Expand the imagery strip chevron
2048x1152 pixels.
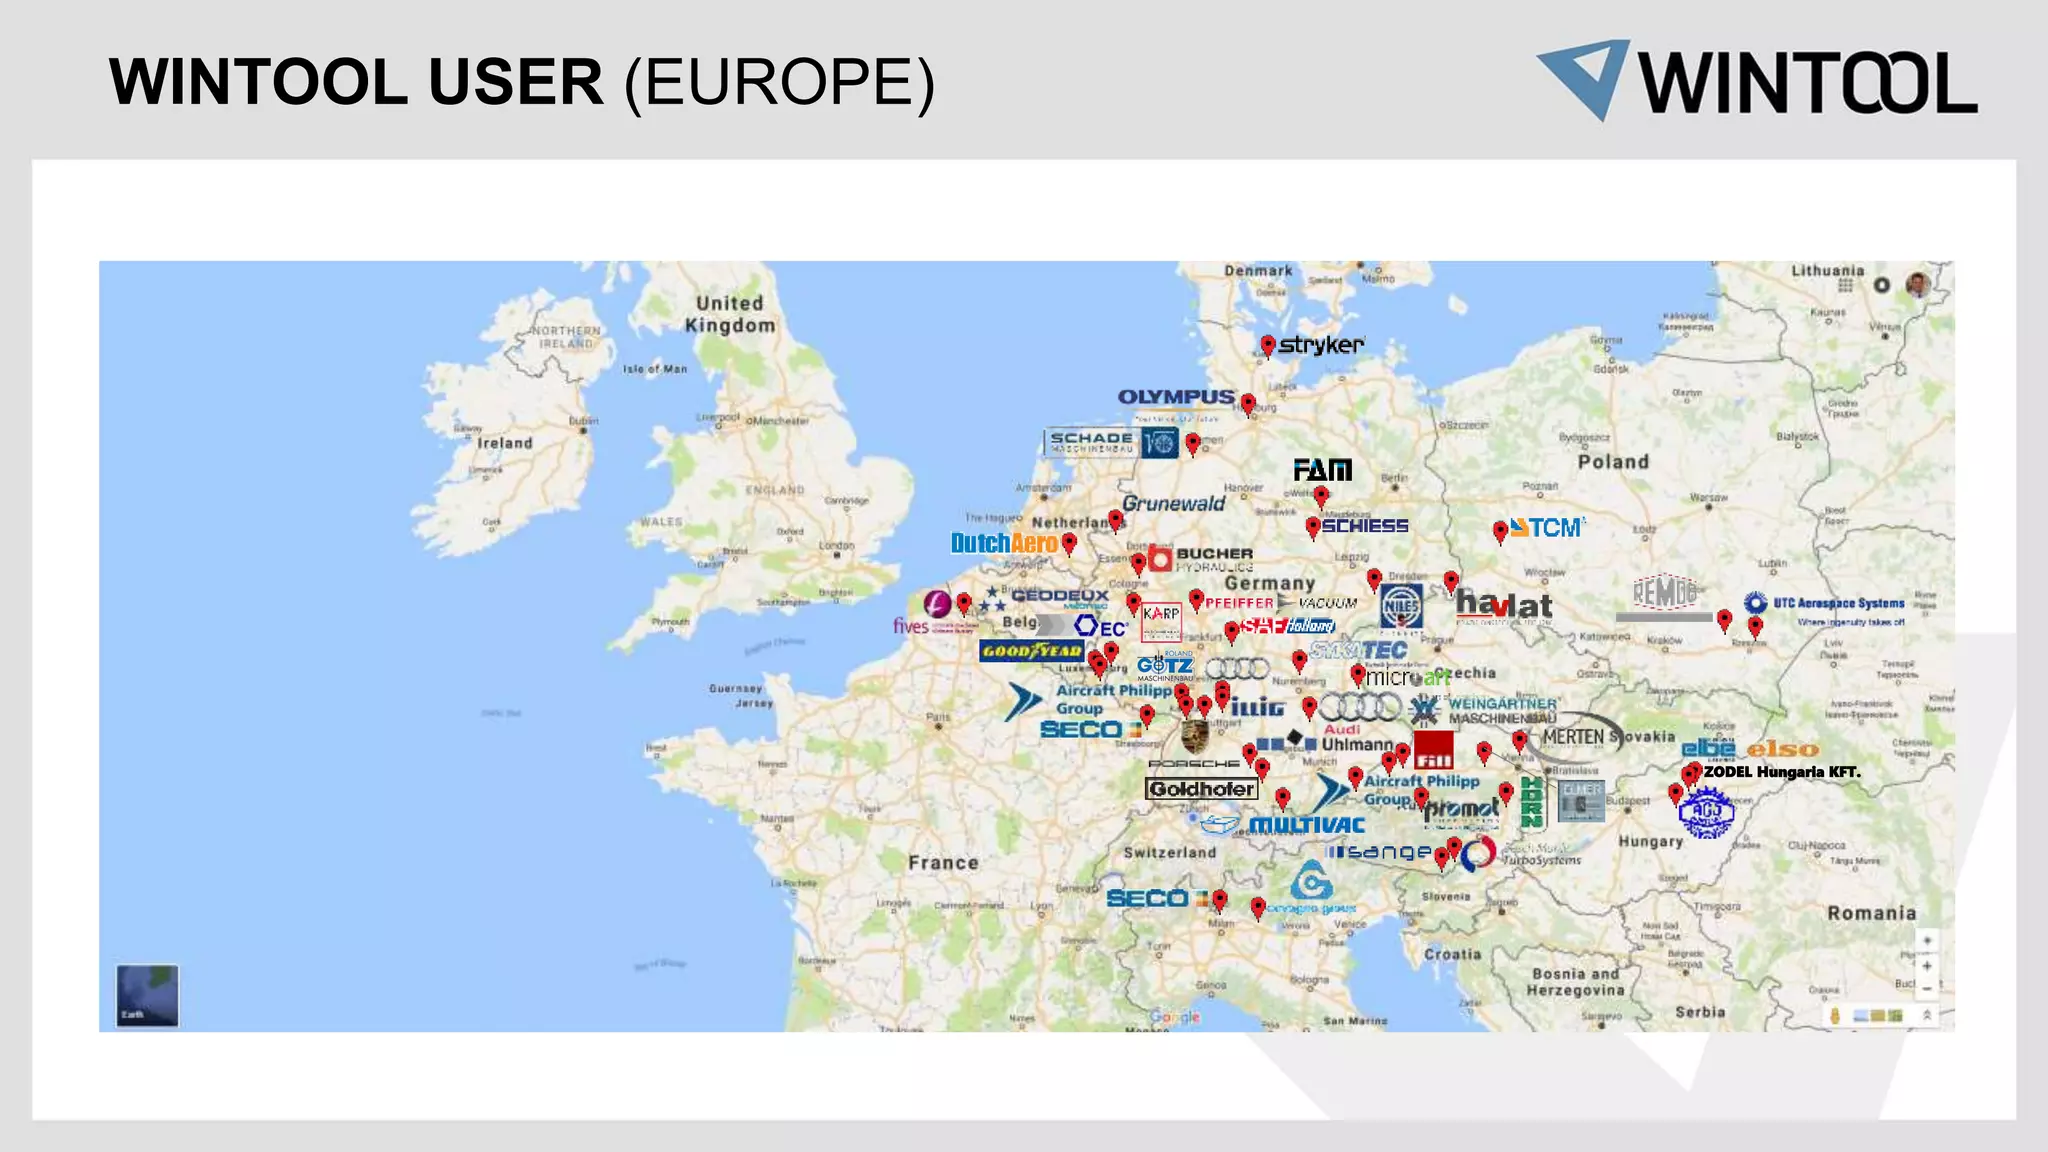tap(1926, 1015)
